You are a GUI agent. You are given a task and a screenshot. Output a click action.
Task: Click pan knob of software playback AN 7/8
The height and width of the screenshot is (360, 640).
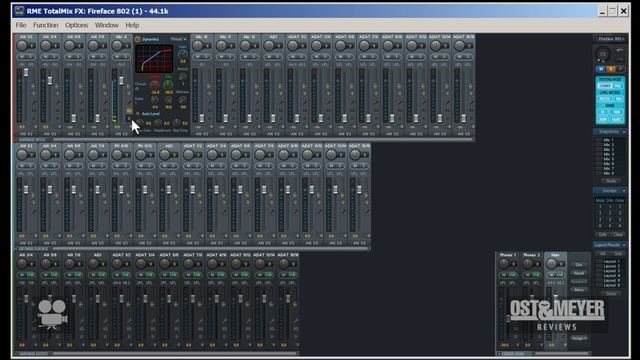point(94,155)
